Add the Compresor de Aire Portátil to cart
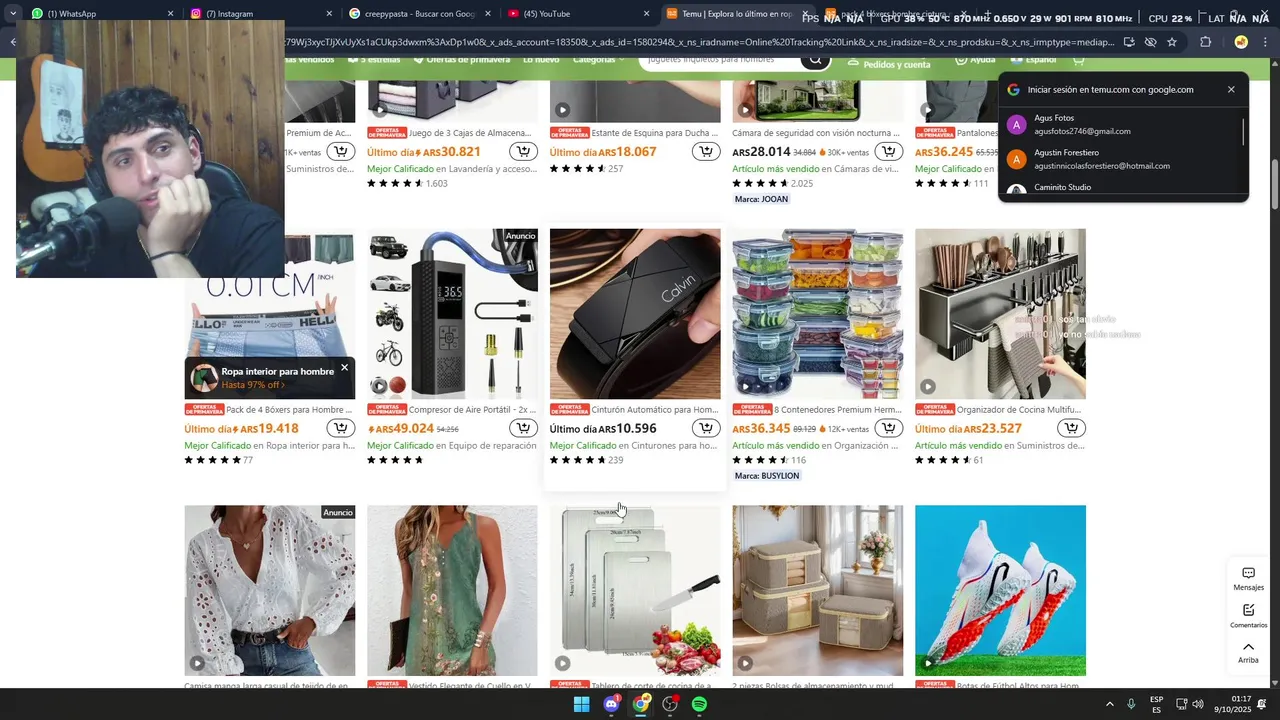Screen dimensions: 1280x720 tap(523, 428)
